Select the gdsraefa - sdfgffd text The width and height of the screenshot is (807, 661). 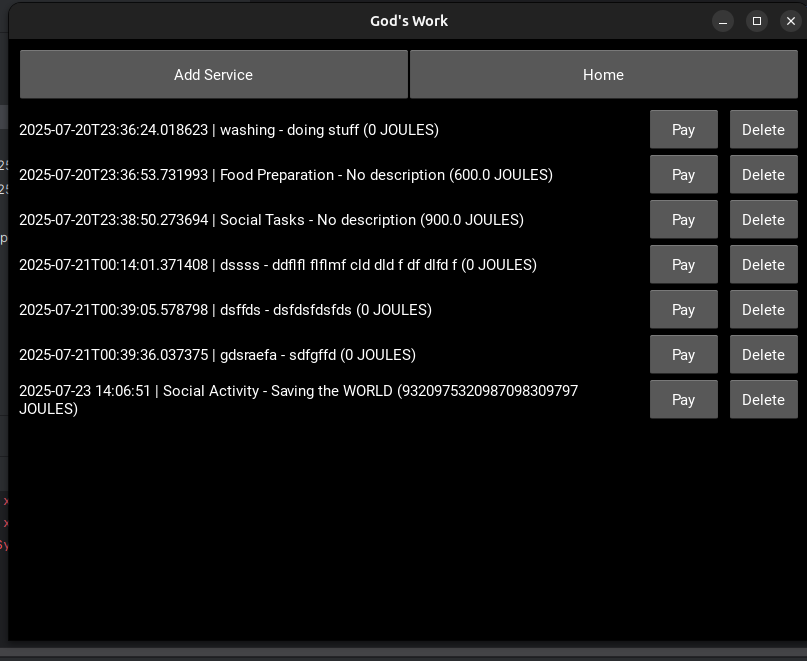(218, 355)
